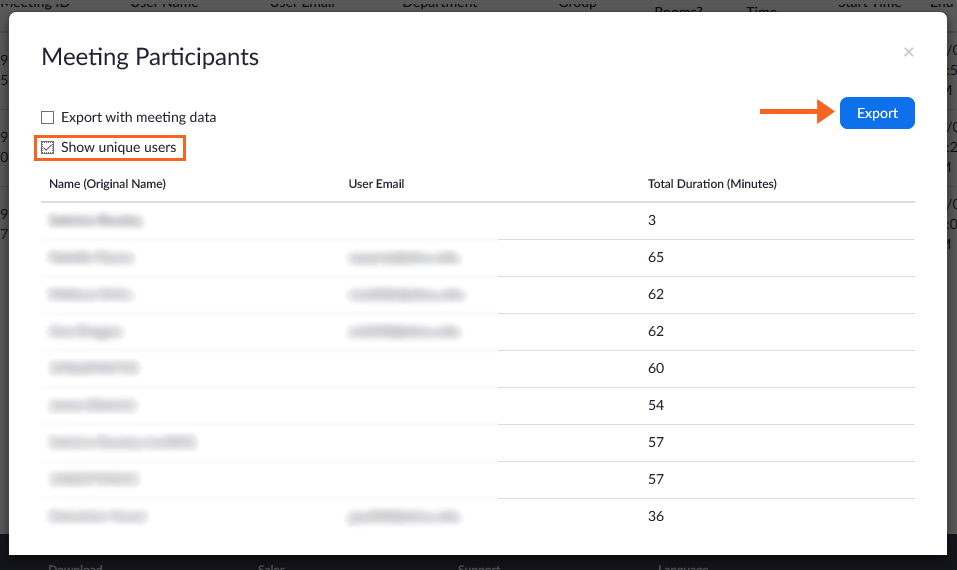Select the 3 minute duration cell
This screenshot has width=957, height=570.
(x=652, y=220)
